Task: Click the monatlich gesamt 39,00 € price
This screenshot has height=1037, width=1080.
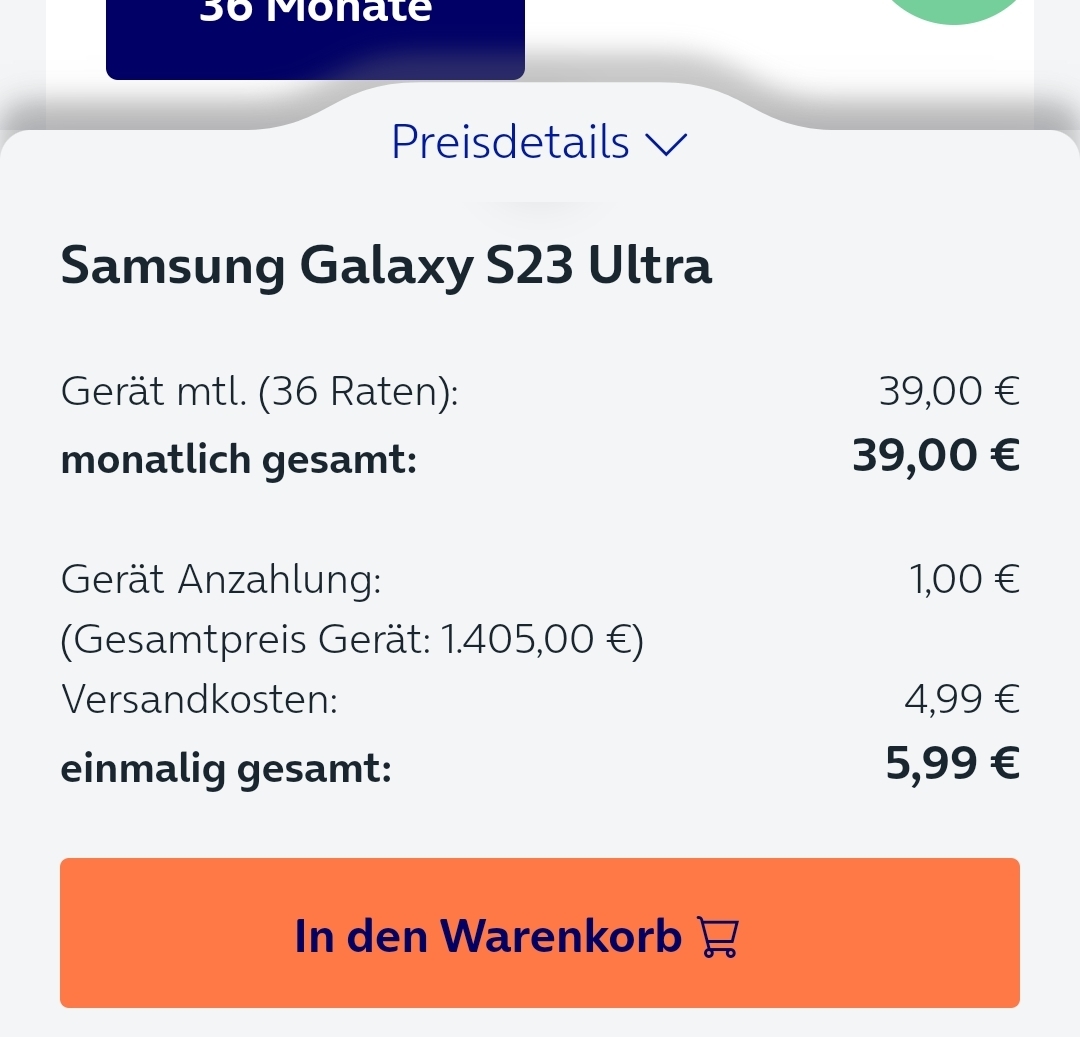Action: [x=936, y=456]
